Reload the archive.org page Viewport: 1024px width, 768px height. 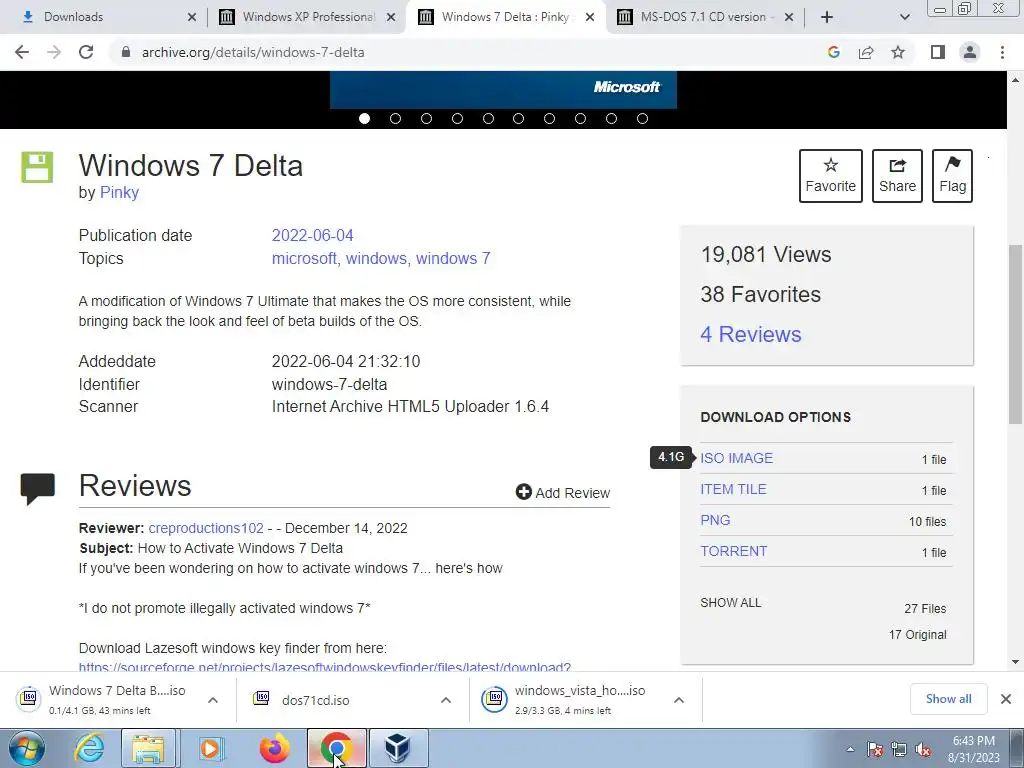86,52
